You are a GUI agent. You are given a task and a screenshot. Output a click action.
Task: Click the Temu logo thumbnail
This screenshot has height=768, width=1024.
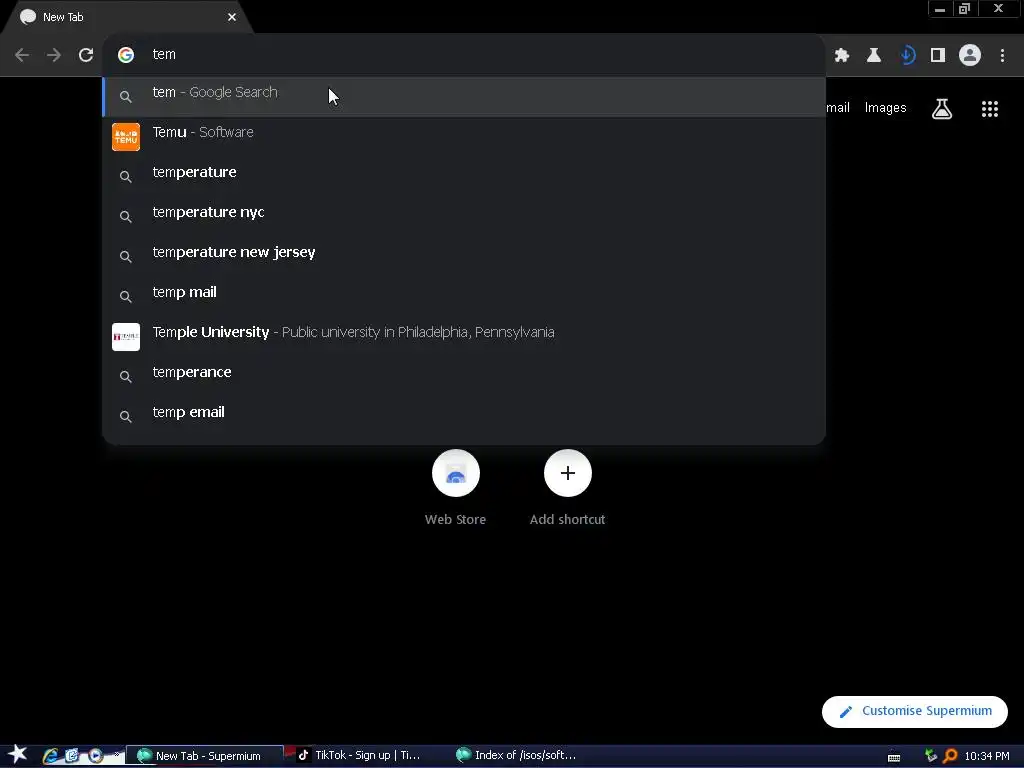(126, 137)
